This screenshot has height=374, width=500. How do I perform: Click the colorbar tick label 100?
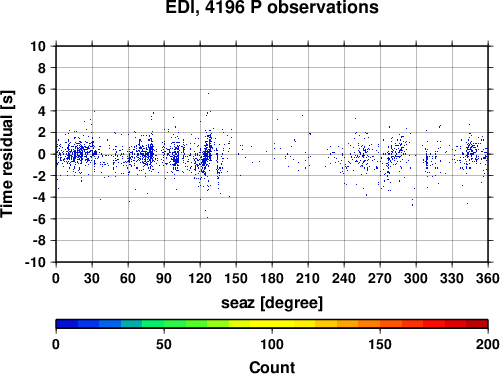pyautogui.click(x=272, y=344)
